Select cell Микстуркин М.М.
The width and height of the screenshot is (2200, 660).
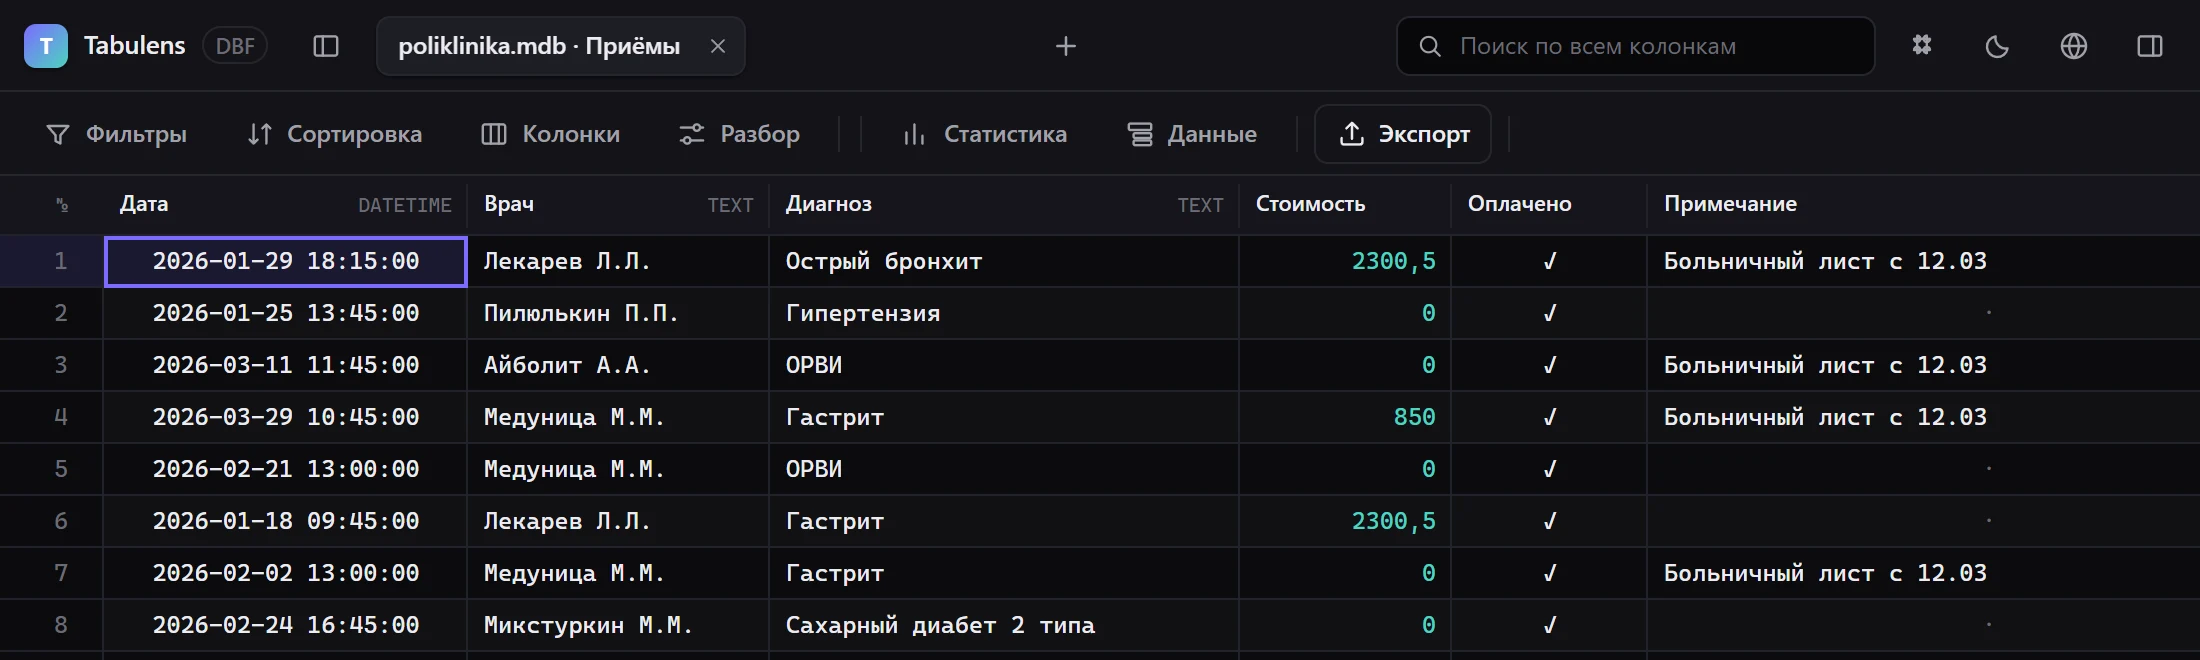(618, 626)
